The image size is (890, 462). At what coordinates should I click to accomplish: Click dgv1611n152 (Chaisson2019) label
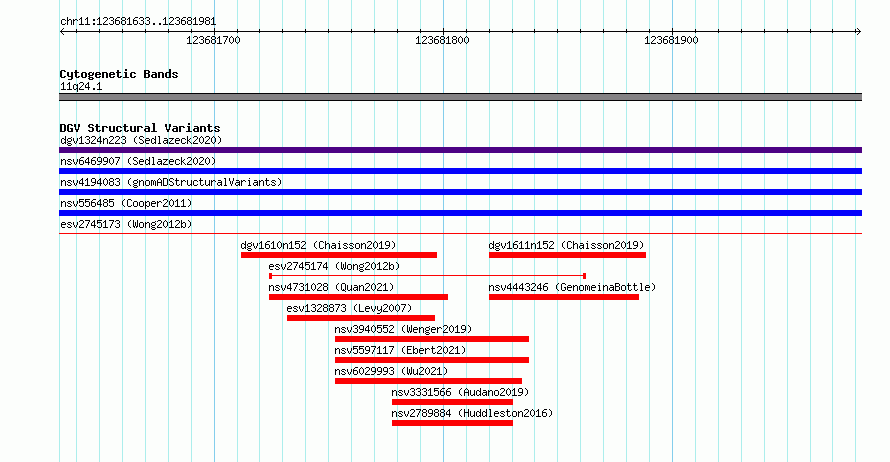(566, 245)
